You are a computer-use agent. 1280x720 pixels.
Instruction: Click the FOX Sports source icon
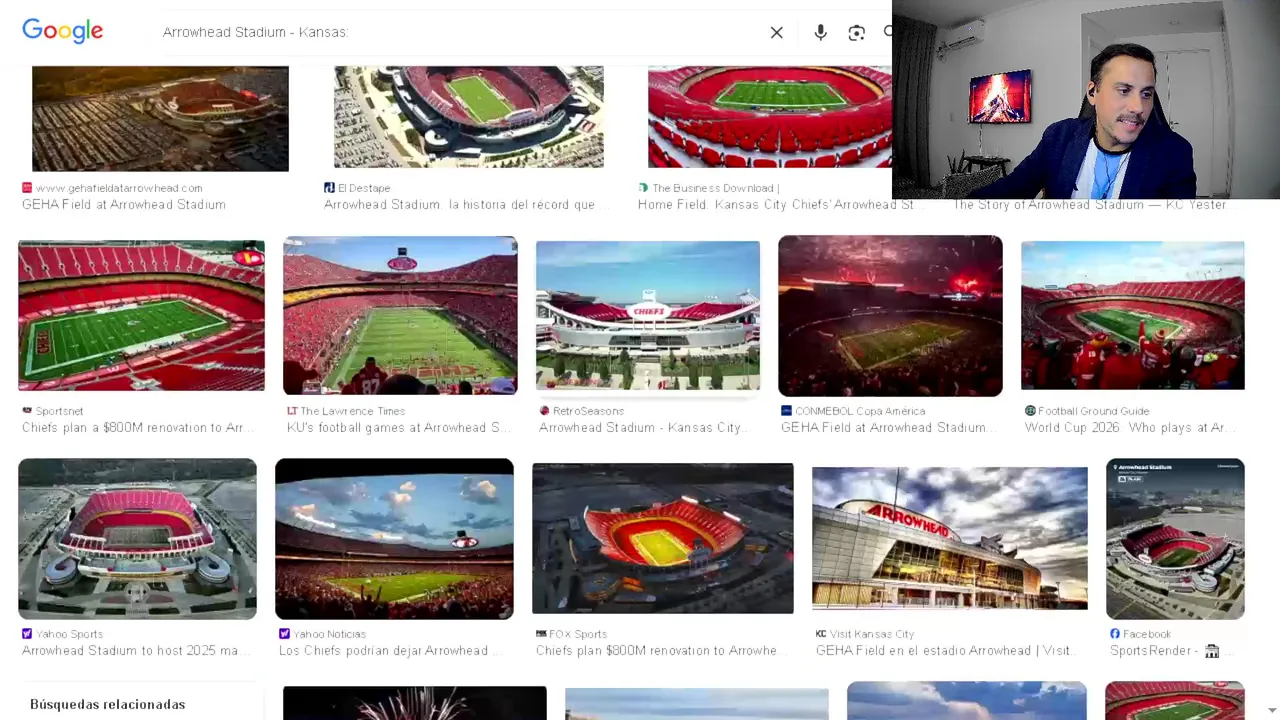click(541, 634)
